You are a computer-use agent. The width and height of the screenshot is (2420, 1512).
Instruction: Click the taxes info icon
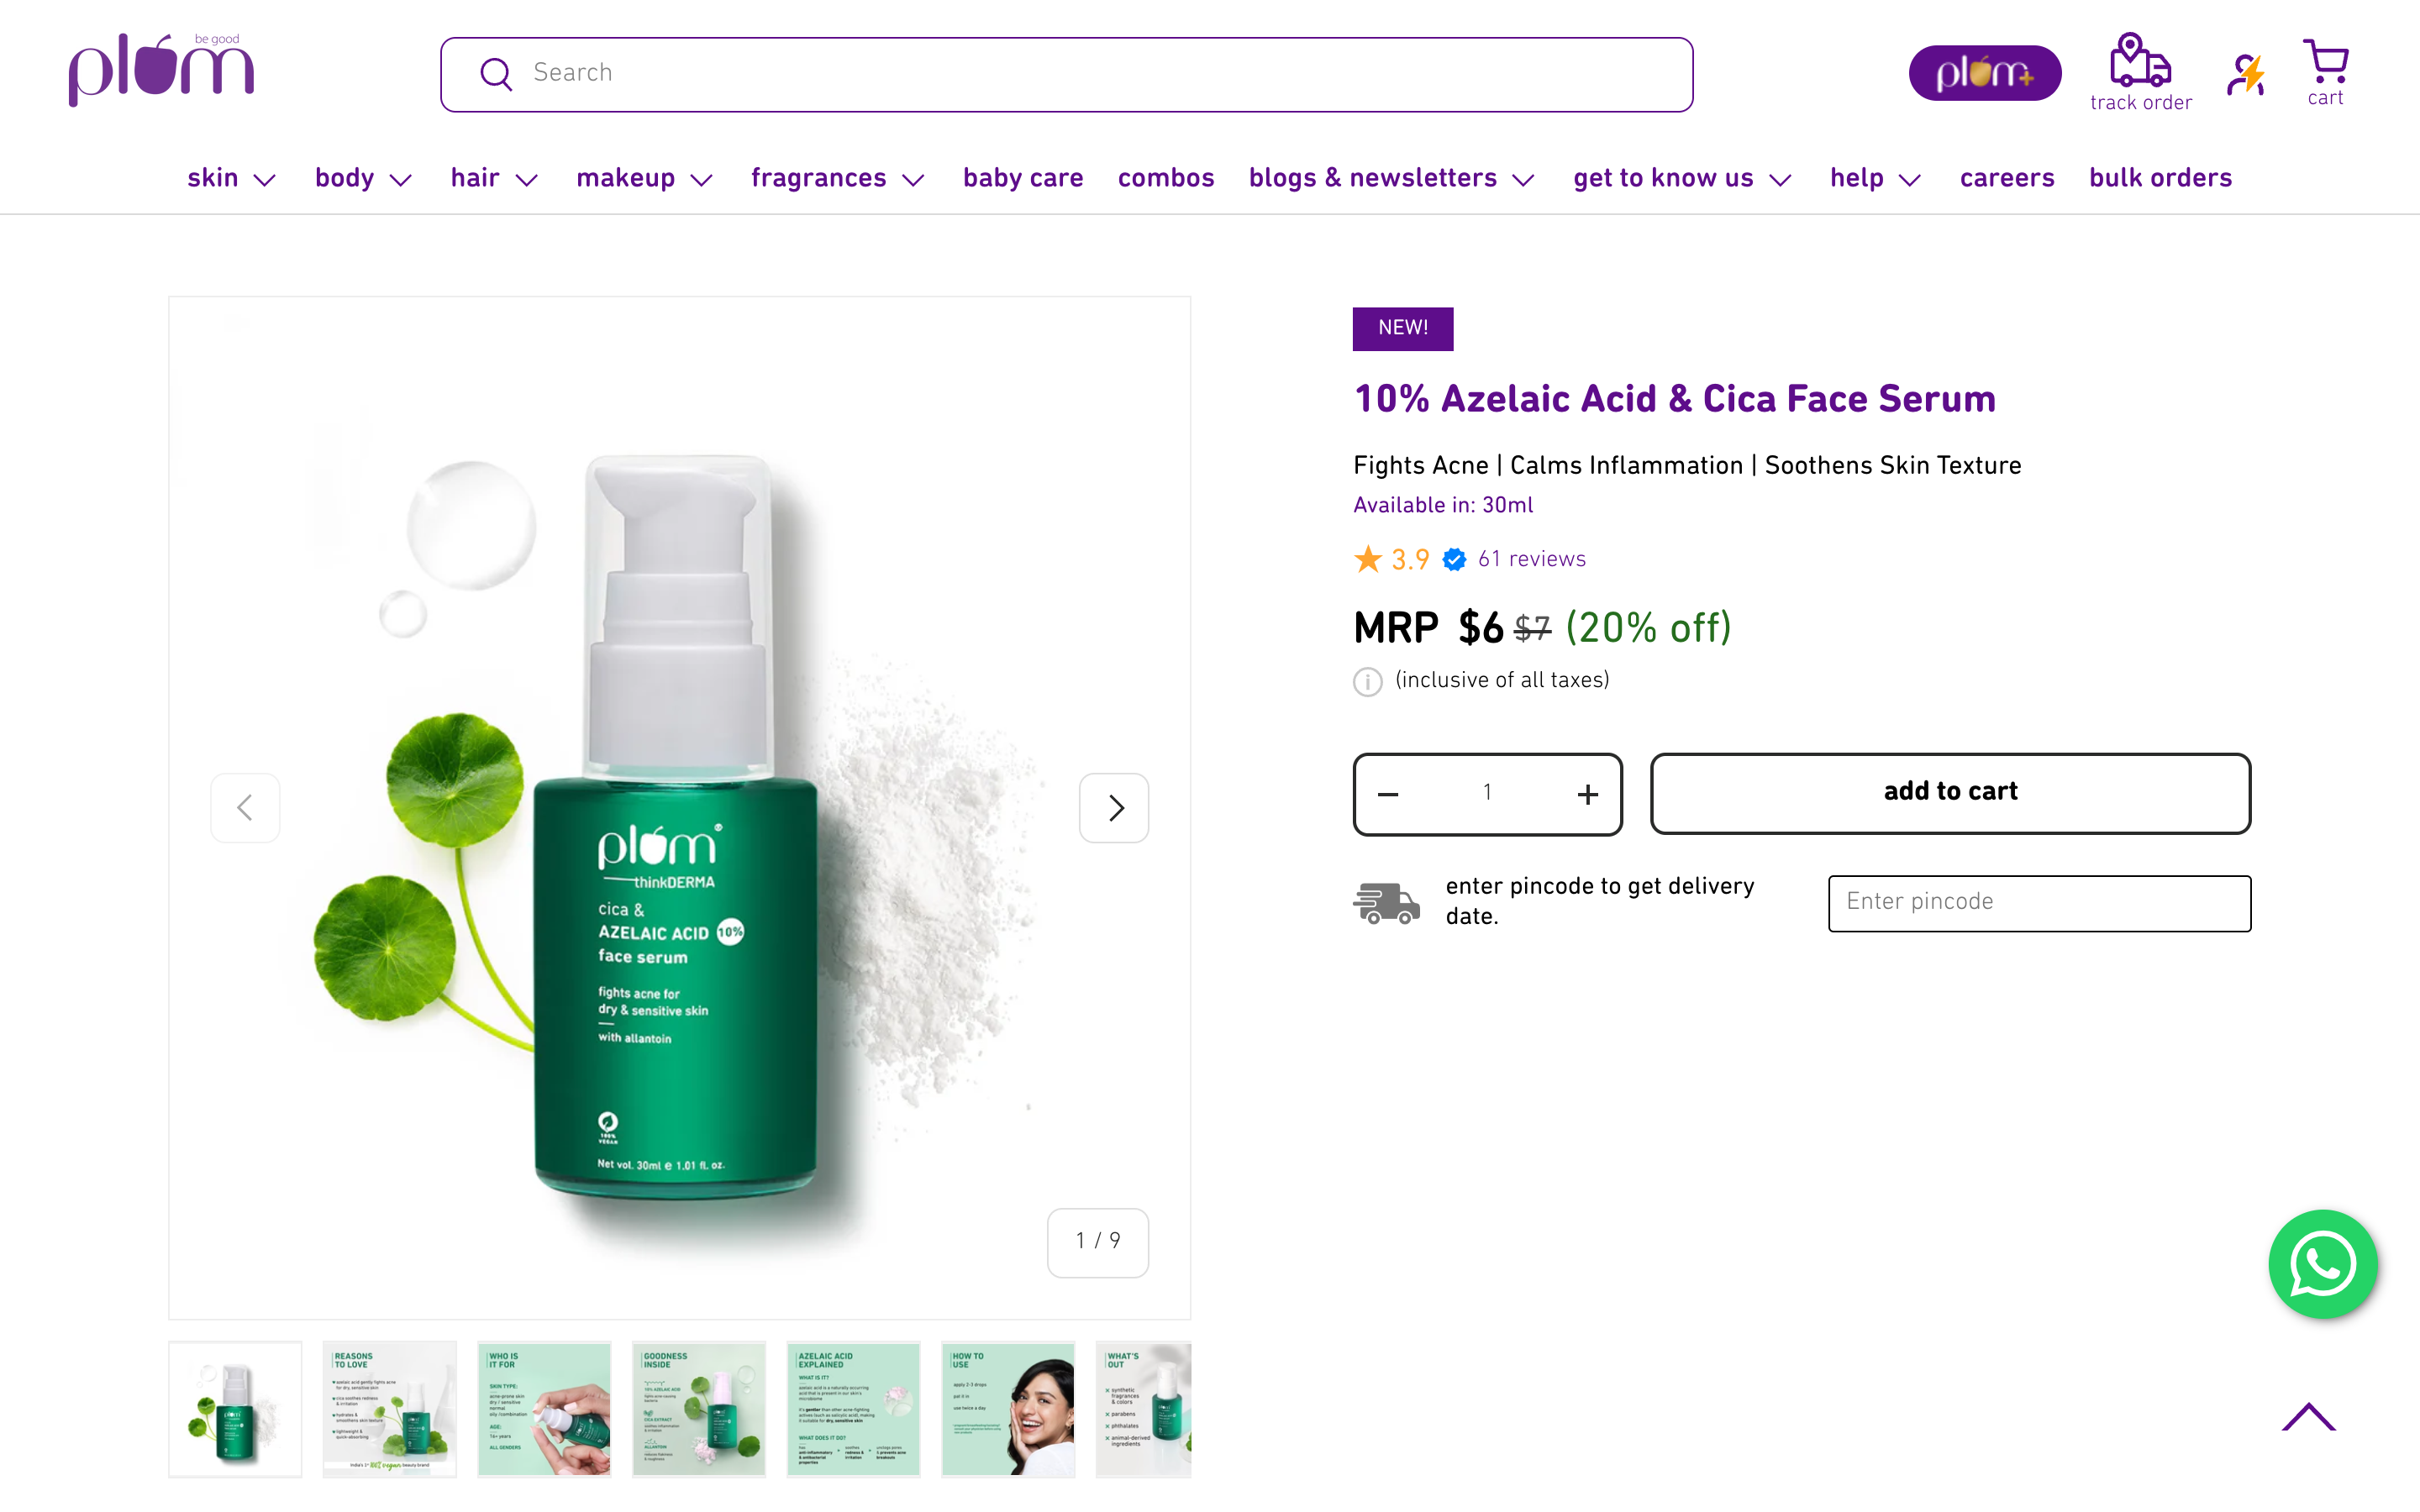coord(1367,681)
